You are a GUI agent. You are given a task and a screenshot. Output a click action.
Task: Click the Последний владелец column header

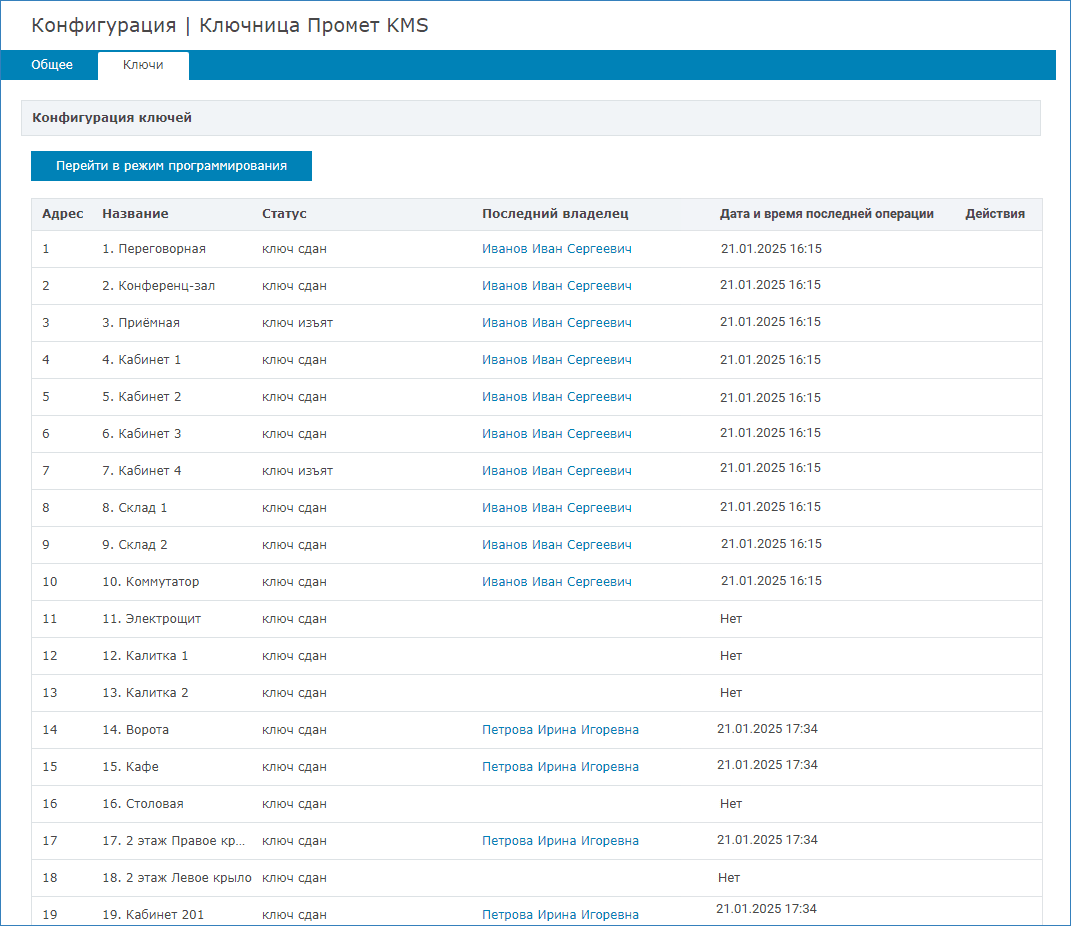coord(555,214)
